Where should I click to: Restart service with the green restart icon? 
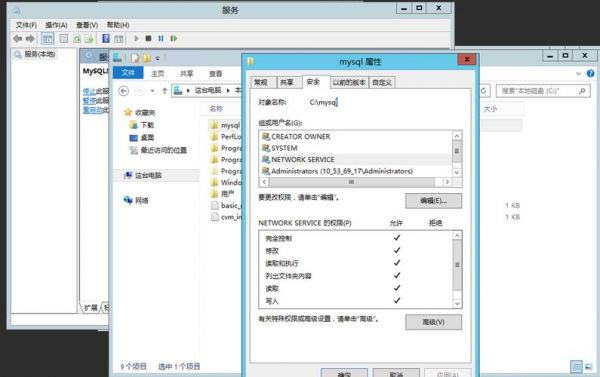pos(174,38)
